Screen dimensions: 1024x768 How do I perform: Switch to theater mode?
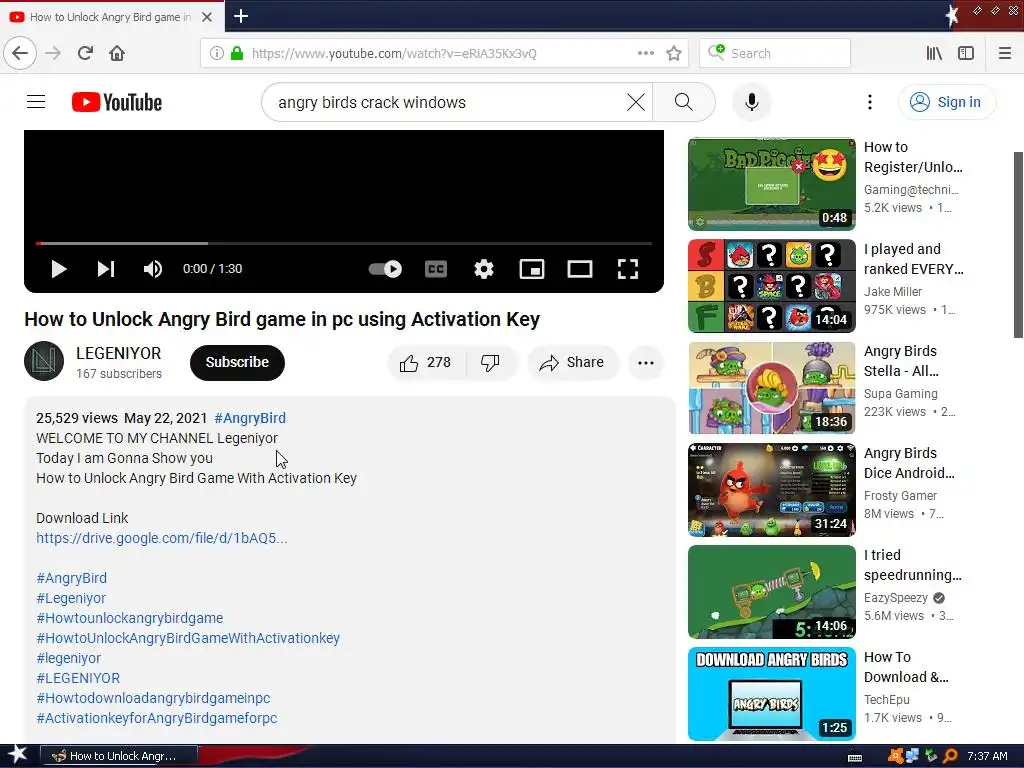coord(579,268)
